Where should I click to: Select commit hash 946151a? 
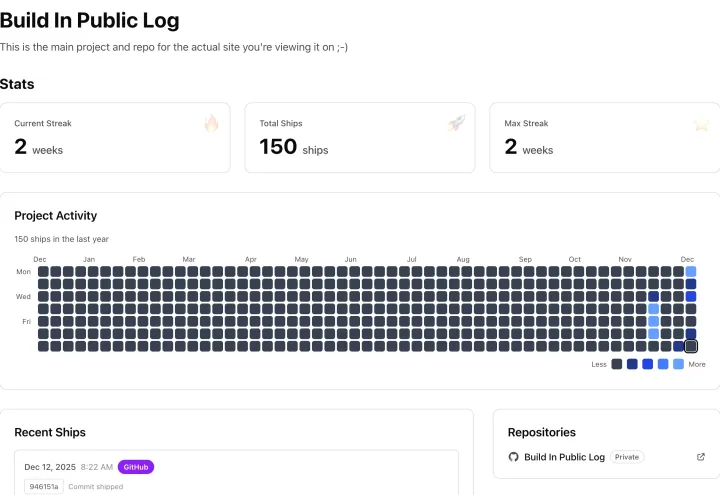pos(44,487)
